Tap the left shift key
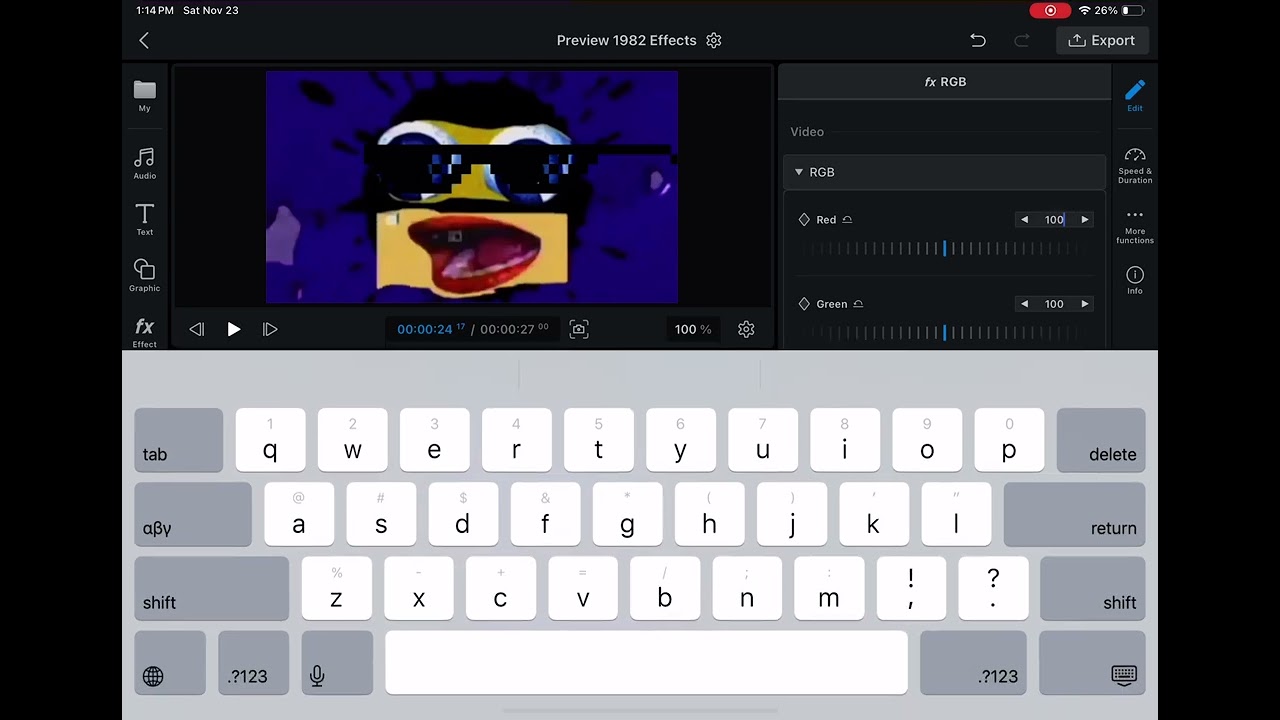Viewport: 1280px width, 720px height. (x=212, y=588)
